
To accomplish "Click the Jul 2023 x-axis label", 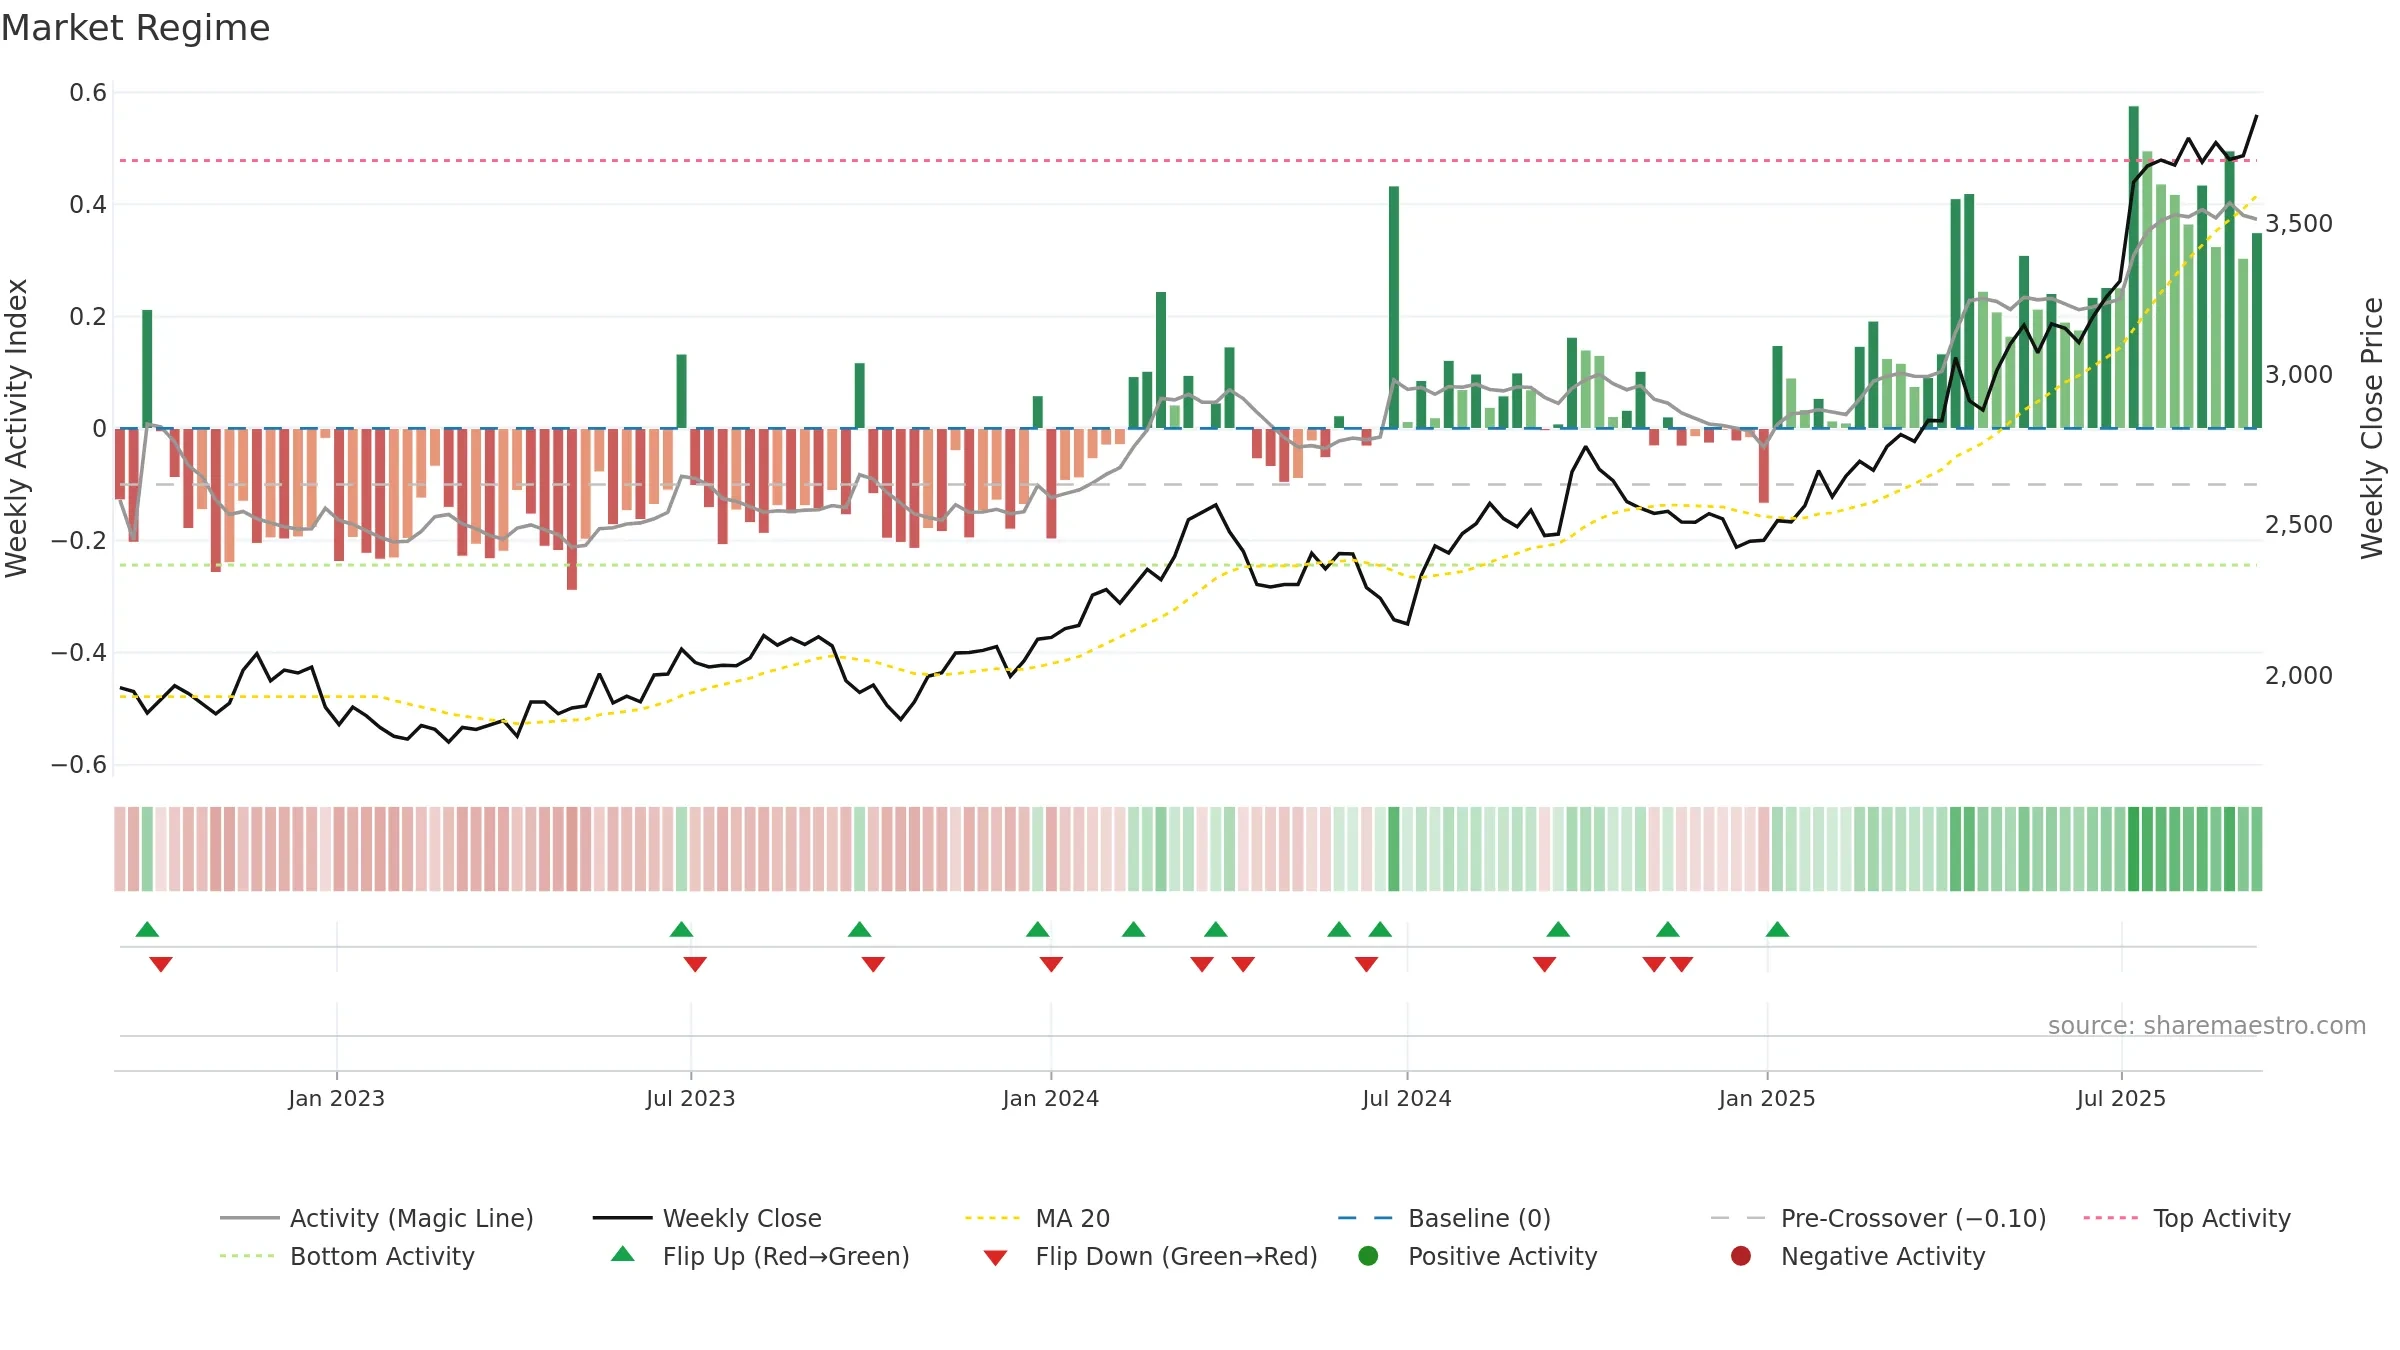I will (x=690, y=1098).
